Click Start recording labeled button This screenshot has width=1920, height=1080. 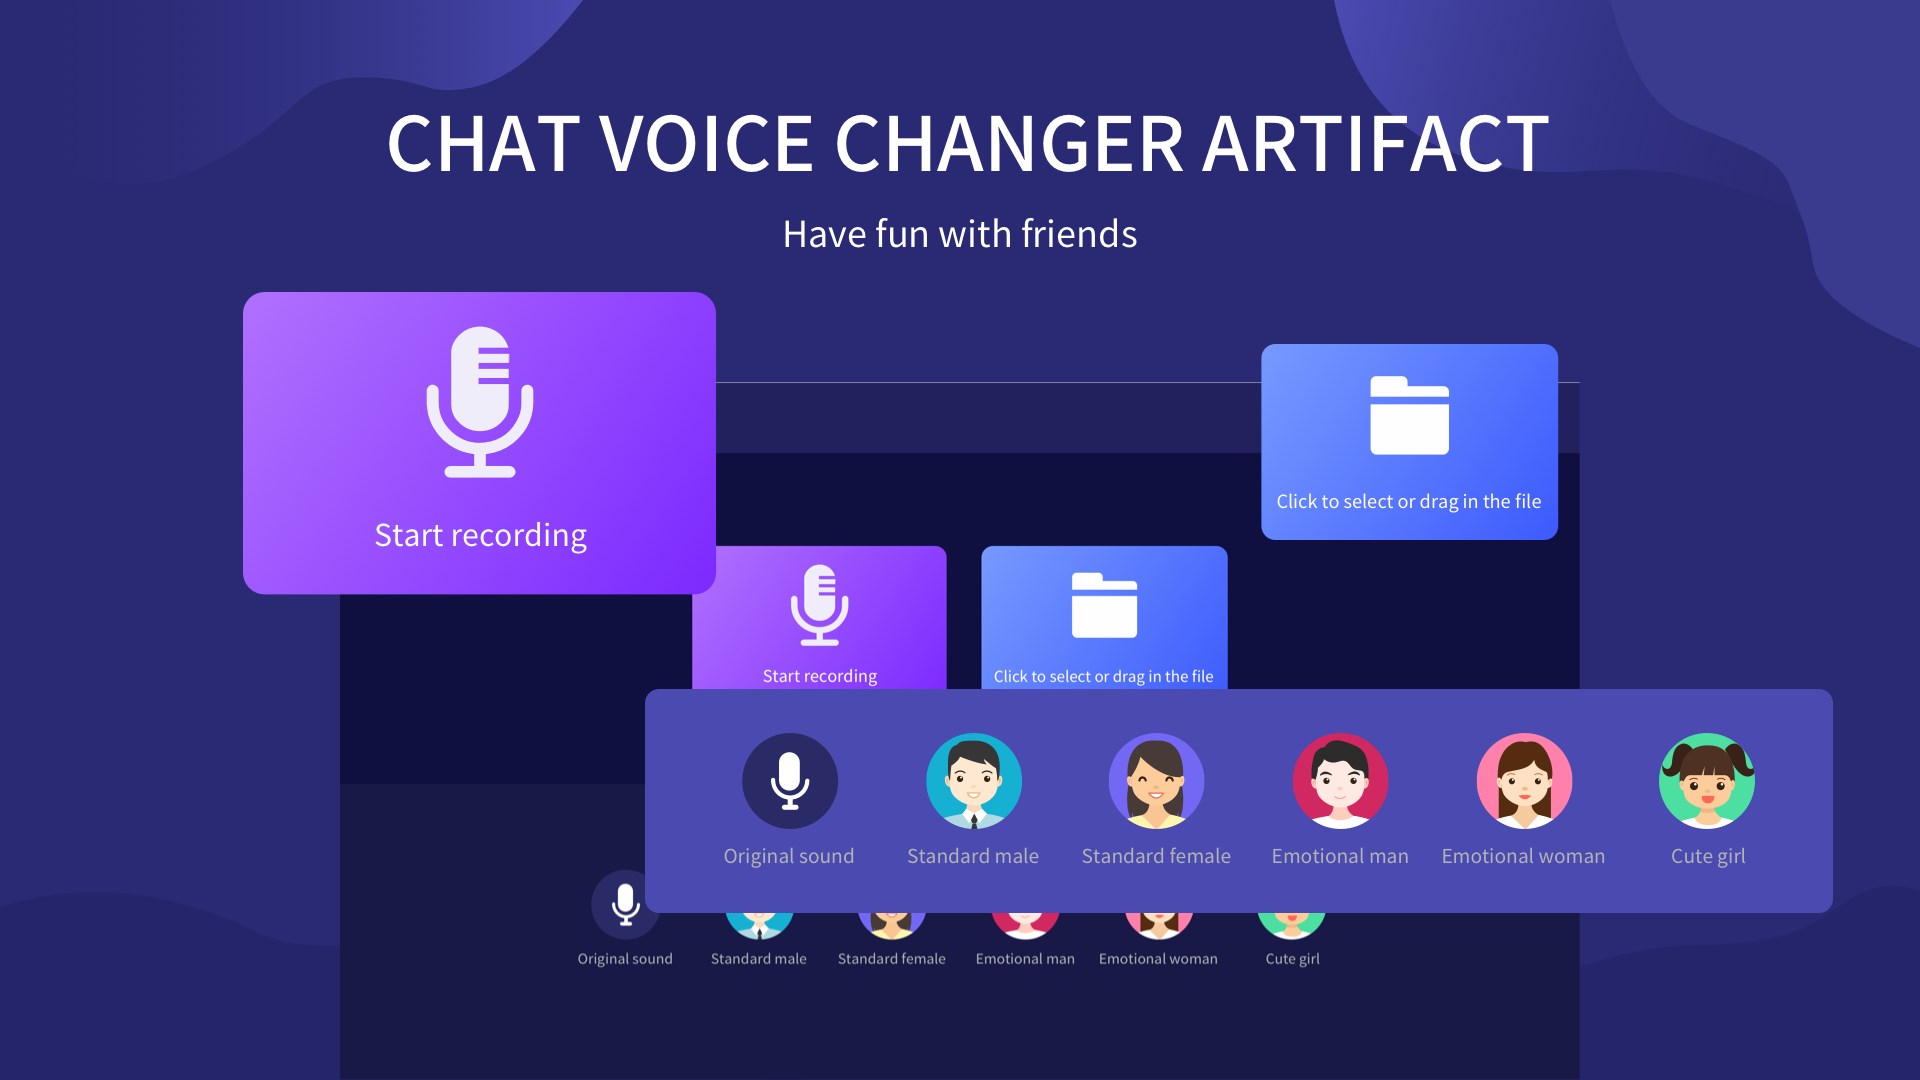click(x=480, y=443)
